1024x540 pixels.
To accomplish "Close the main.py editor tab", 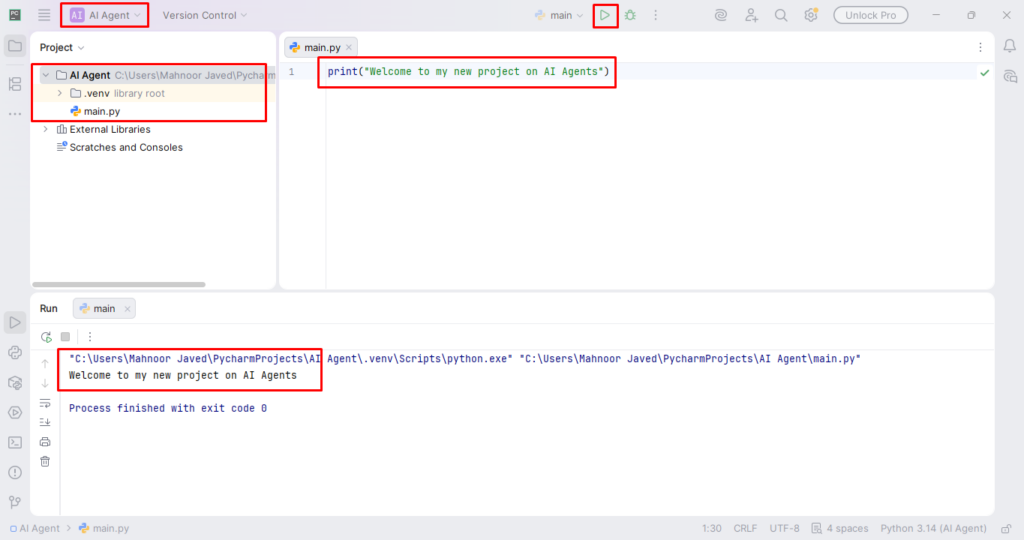I will (349, 48).
